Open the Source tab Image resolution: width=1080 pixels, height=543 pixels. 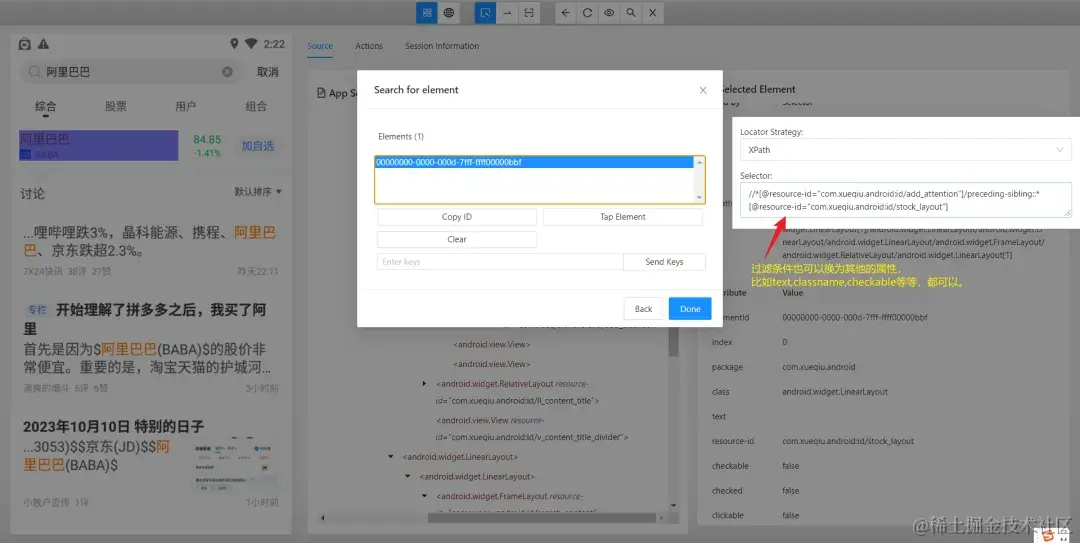[320, 46]
